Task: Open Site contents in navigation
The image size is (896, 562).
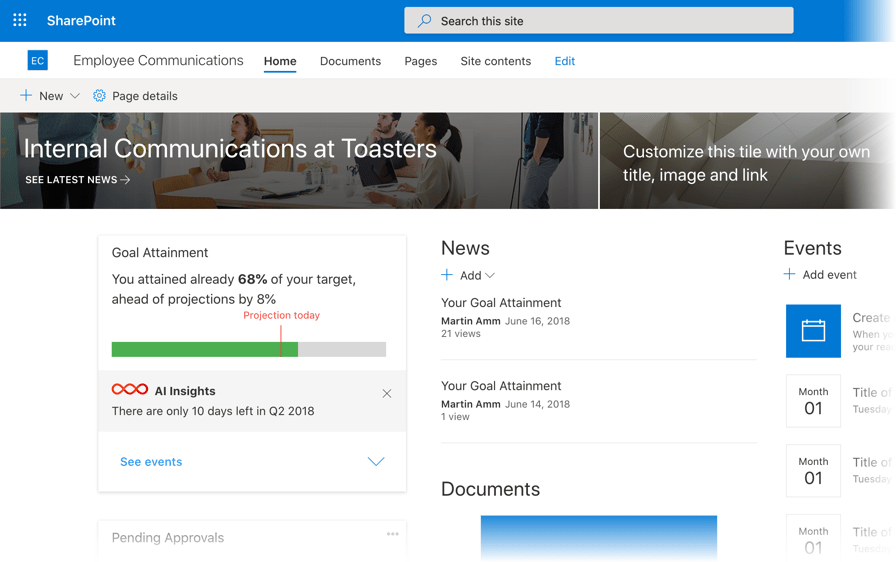Action: (x=495, y=61)
